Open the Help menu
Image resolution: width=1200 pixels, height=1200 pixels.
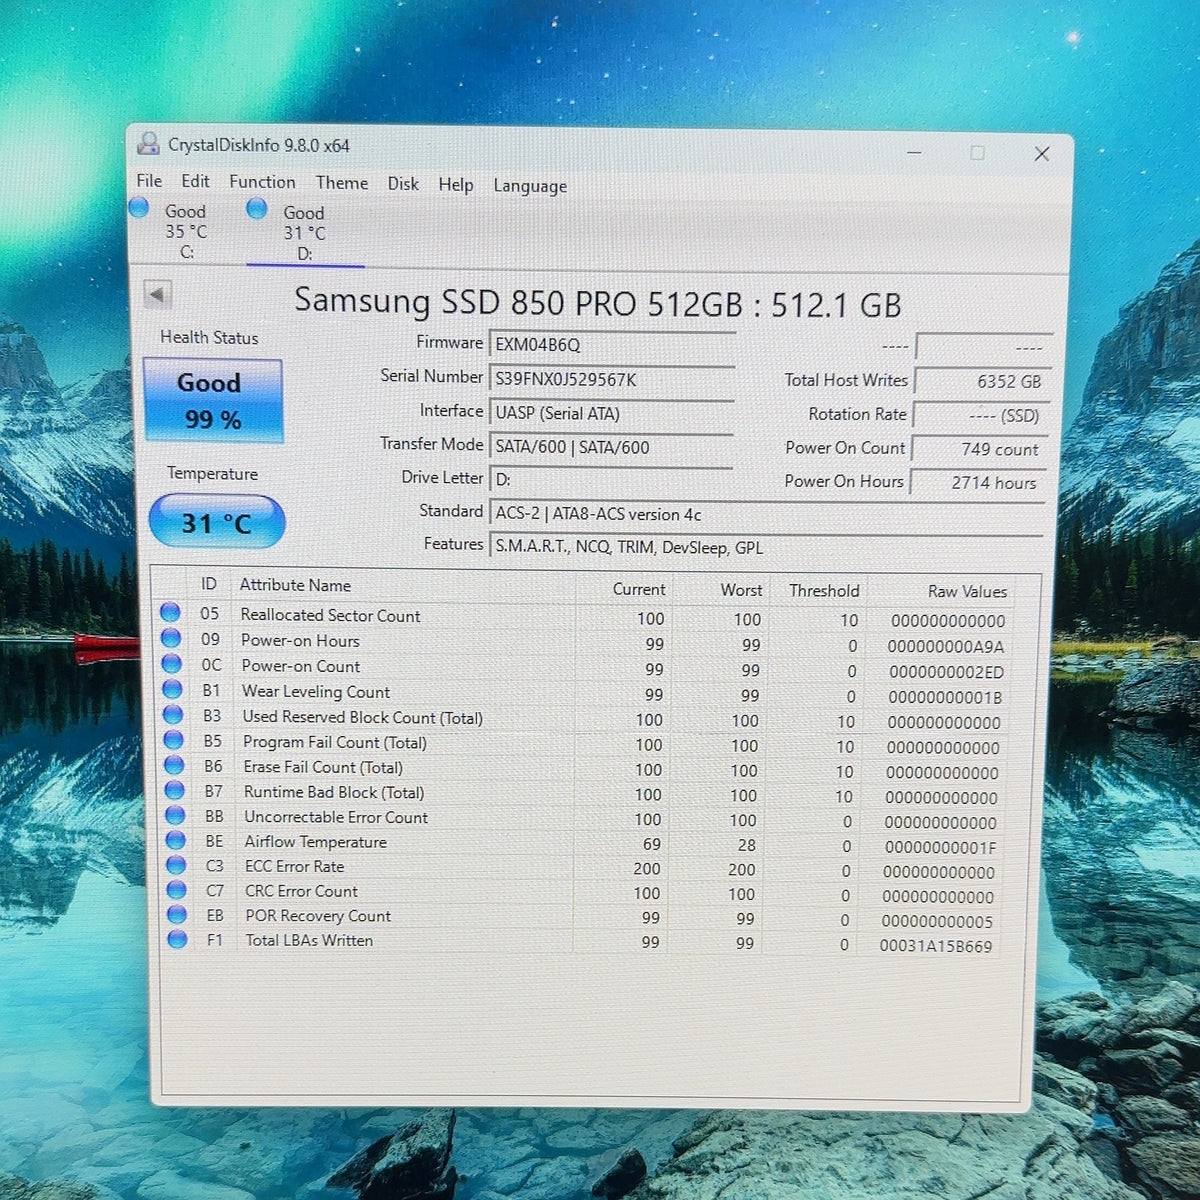[456, 185]
